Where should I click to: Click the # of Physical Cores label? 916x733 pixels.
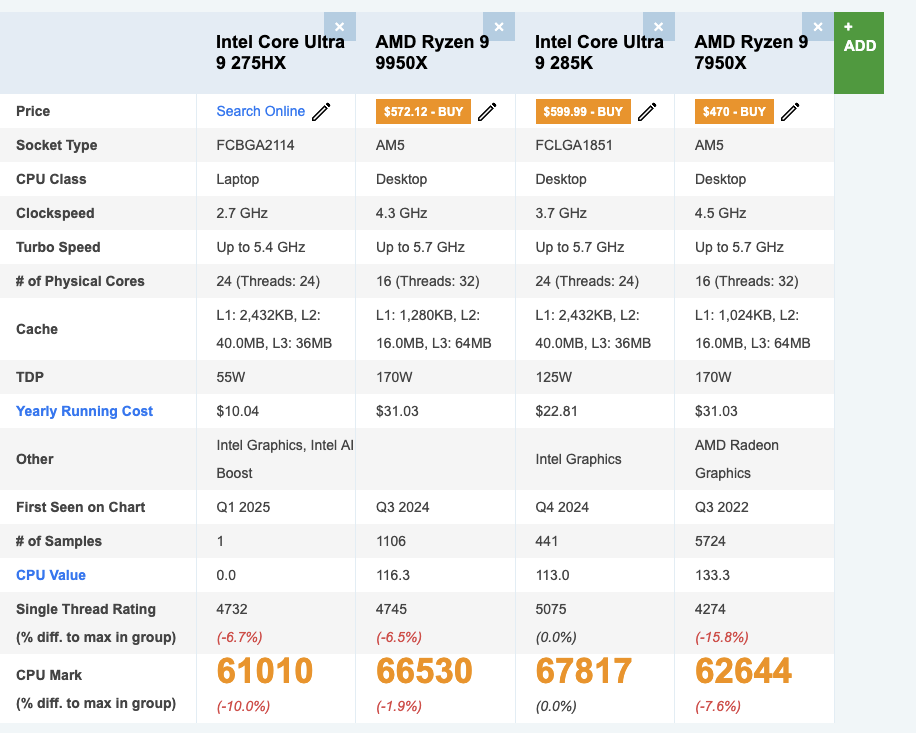tap(80, 282)
